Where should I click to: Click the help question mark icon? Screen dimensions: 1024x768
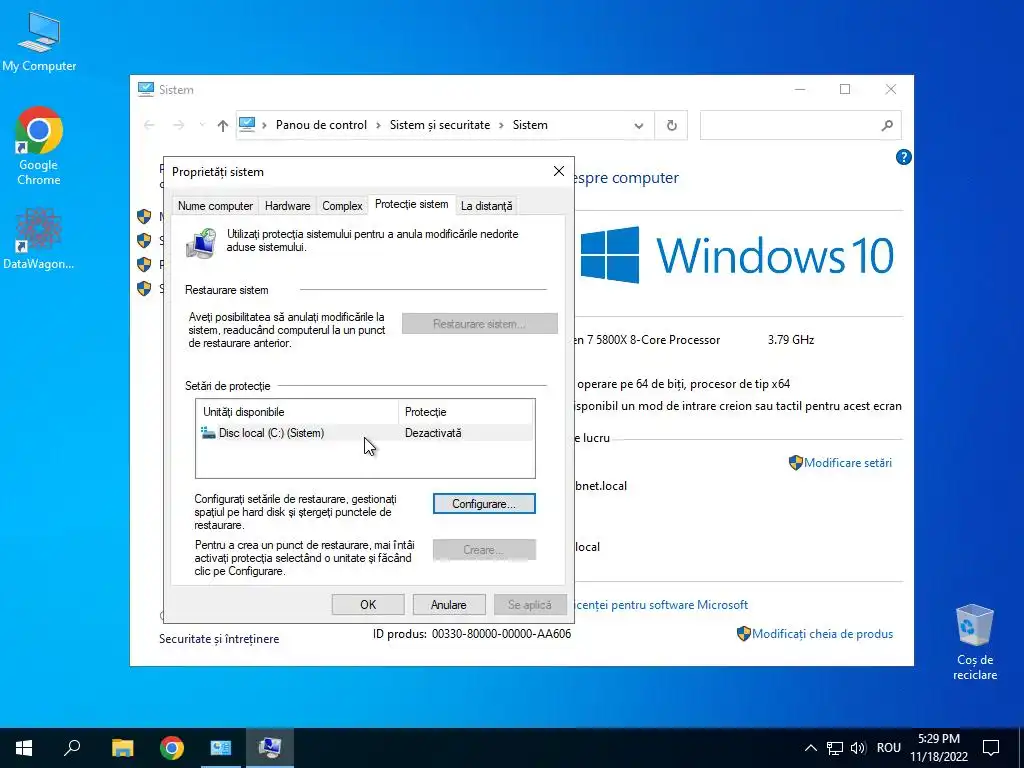[x=904, y=157]
